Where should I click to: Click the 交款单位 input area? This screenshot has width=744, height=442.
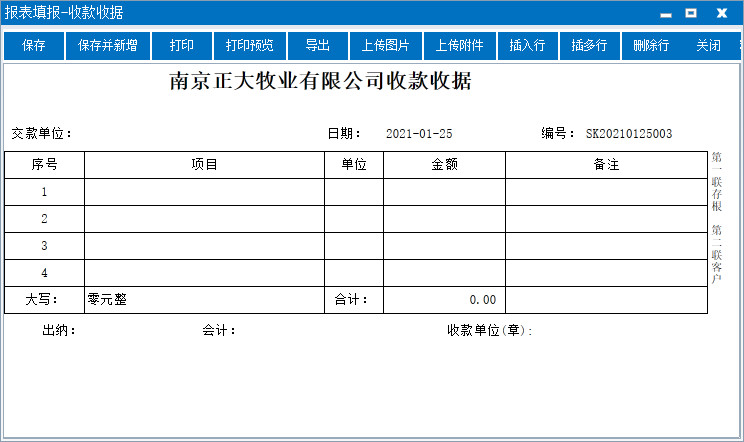(x=197, y=134)
